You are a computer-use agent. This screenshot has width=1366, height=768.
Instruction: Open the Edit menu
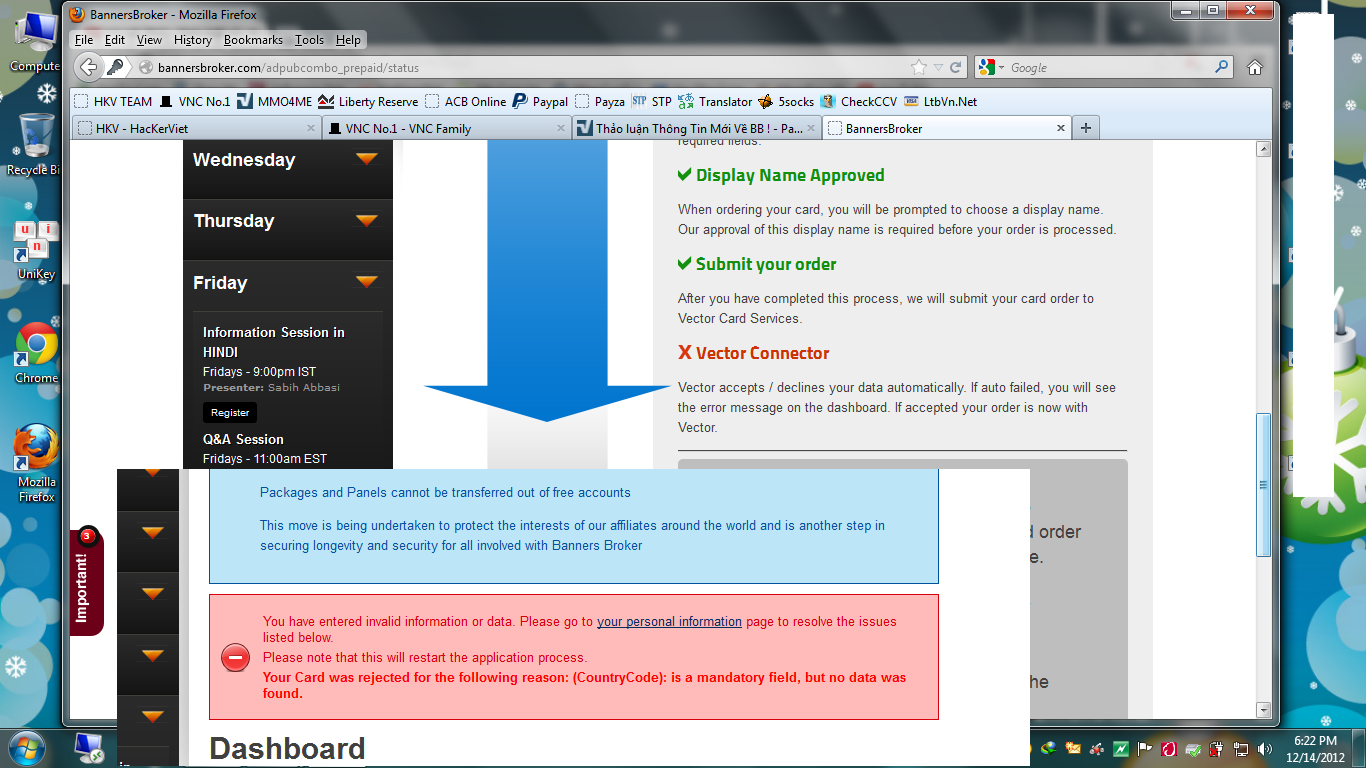(x=115, y=40)
